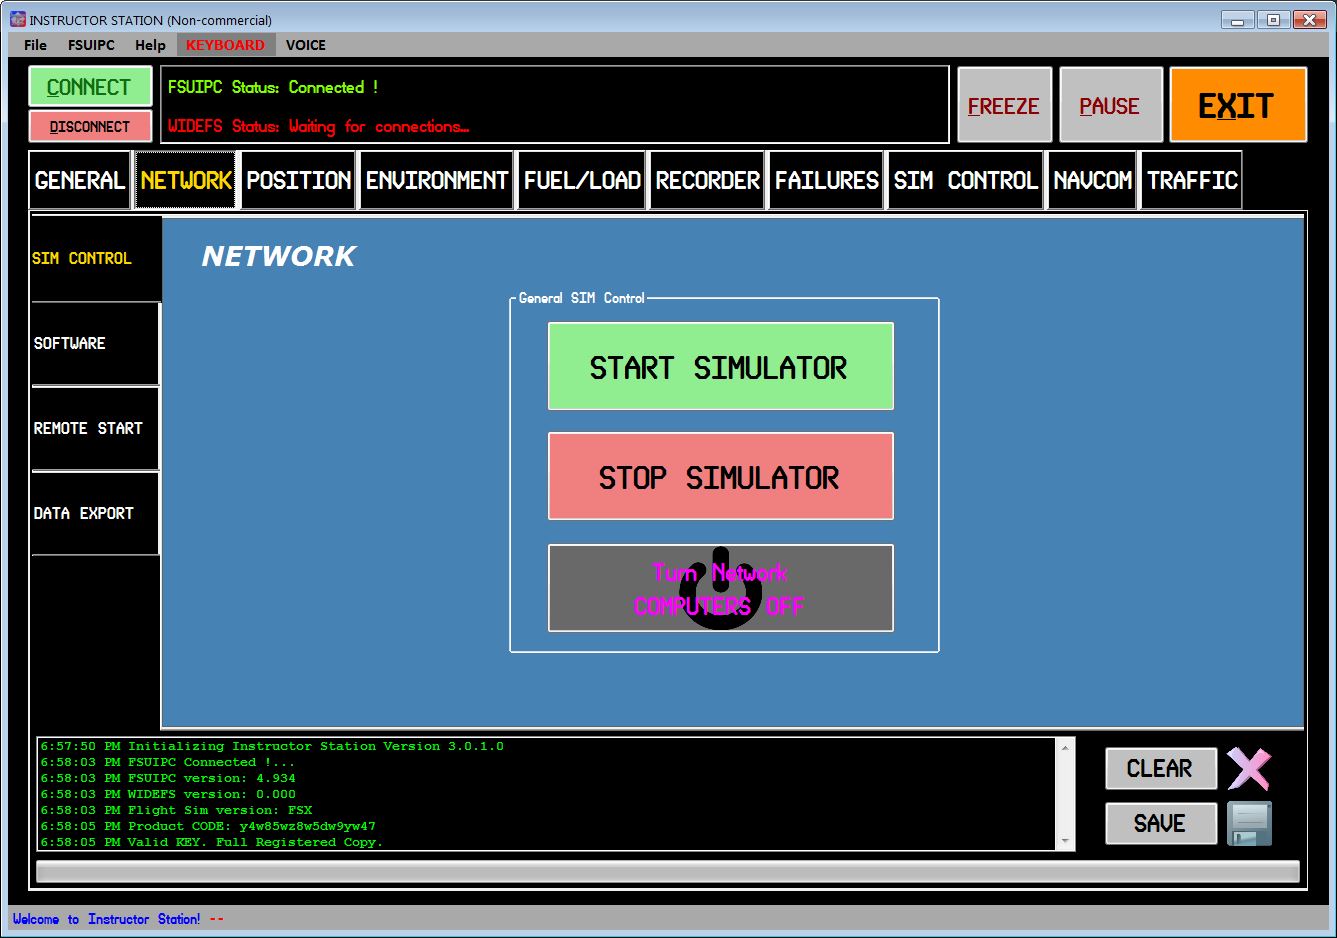Click the green CONNECT button
The image size is (1337, 938).
90,87
